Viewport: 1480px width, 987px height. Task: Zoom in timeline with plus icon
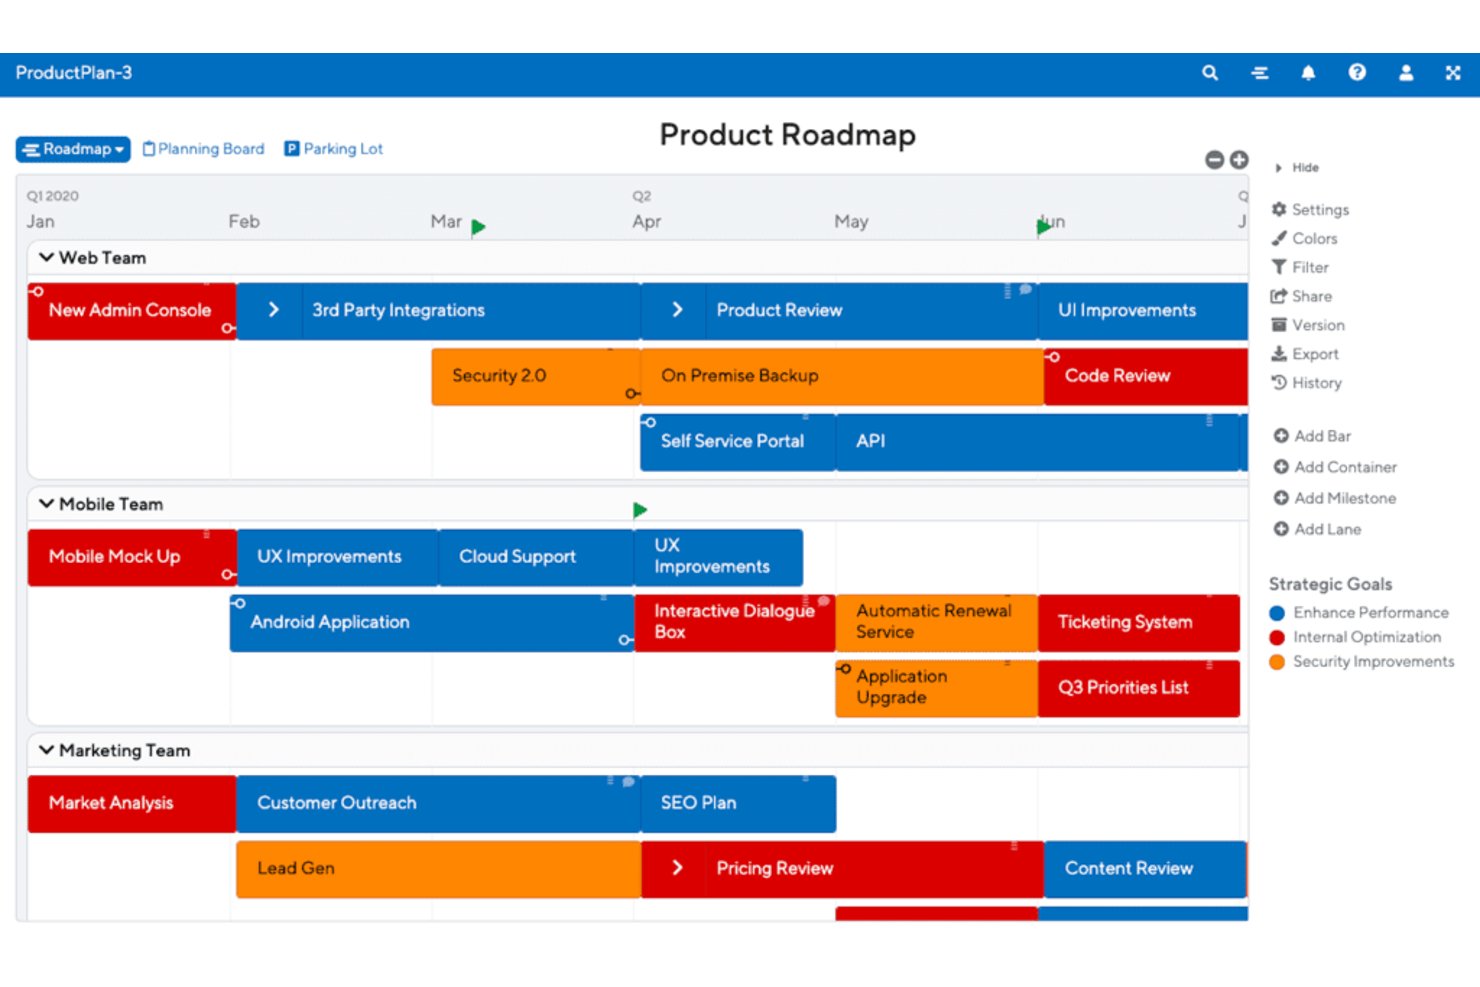(1239, 160)
